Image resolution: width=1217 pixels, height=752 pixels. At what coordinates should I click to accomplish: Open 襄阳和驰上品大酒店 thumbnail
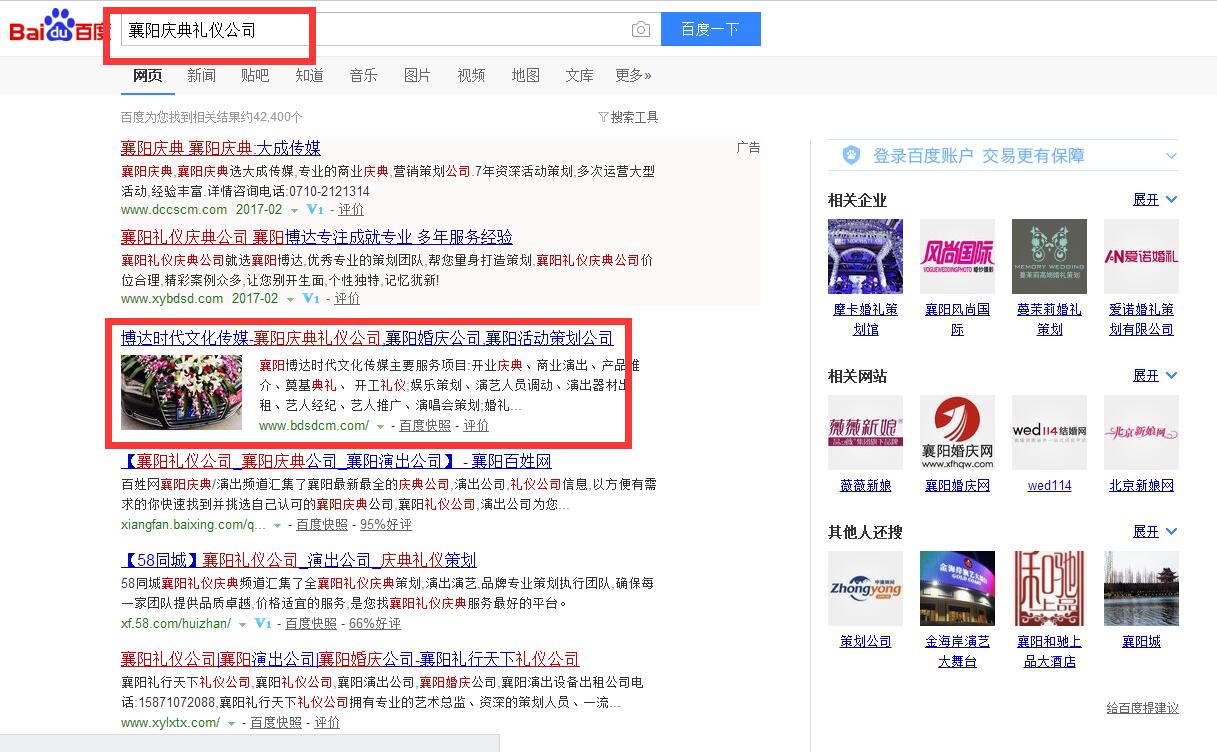1049,588
